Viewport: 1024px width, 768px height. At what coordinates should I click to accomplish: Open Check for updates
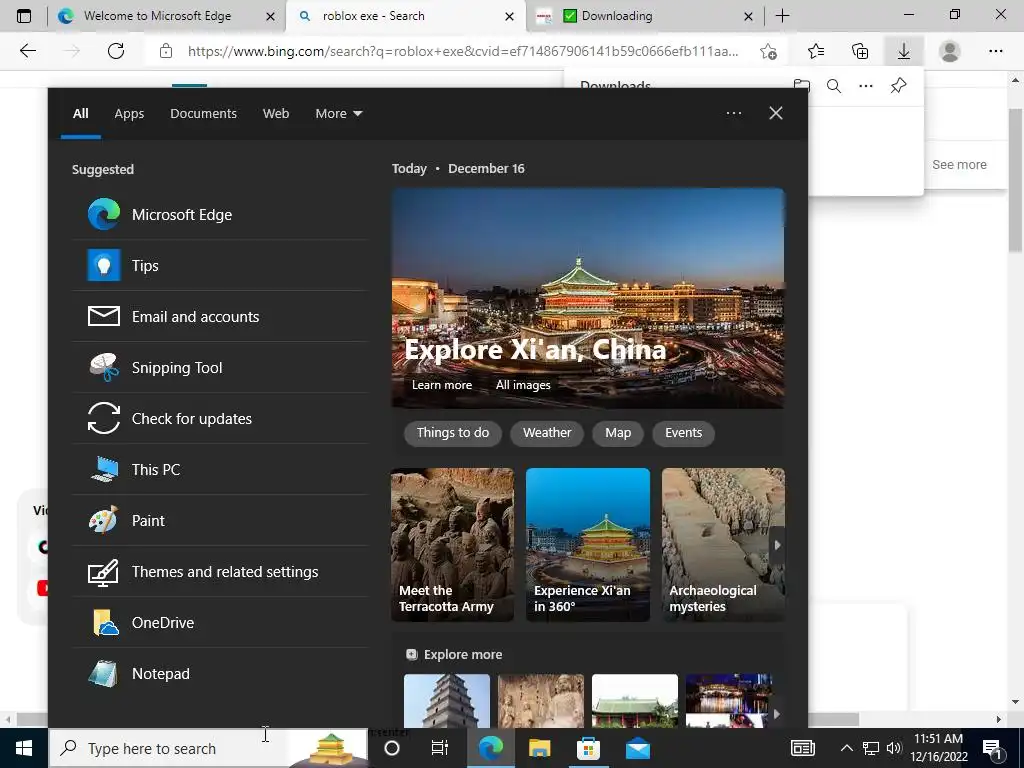click(220, 418)
